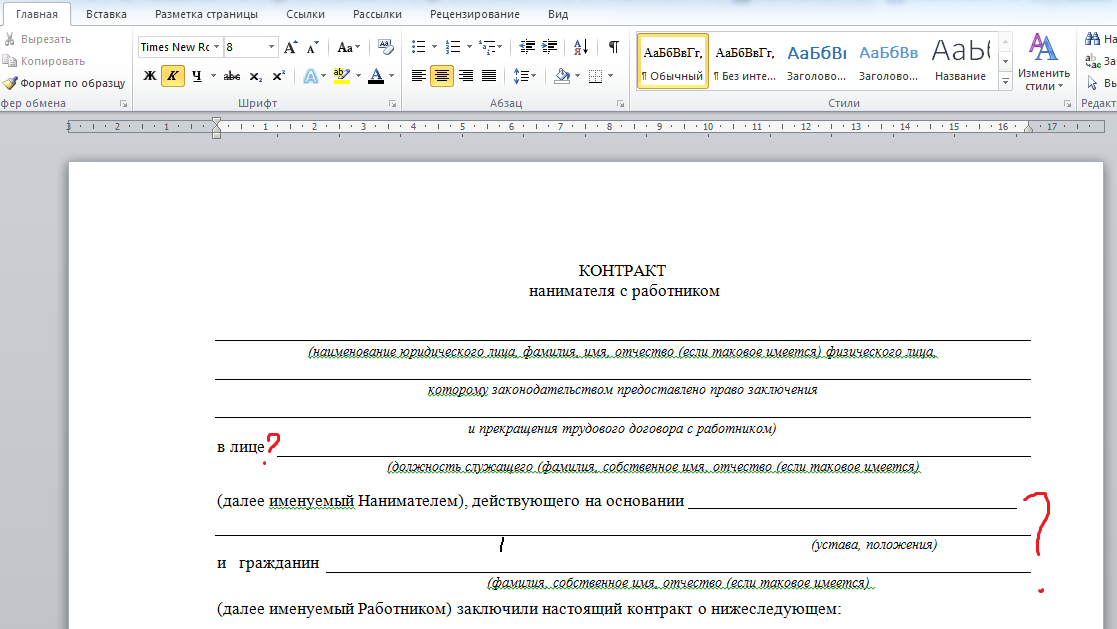The height and width of the screenshot is (629, 1117).
Task: Toggle subscript formatting
Action: (256, 76)
